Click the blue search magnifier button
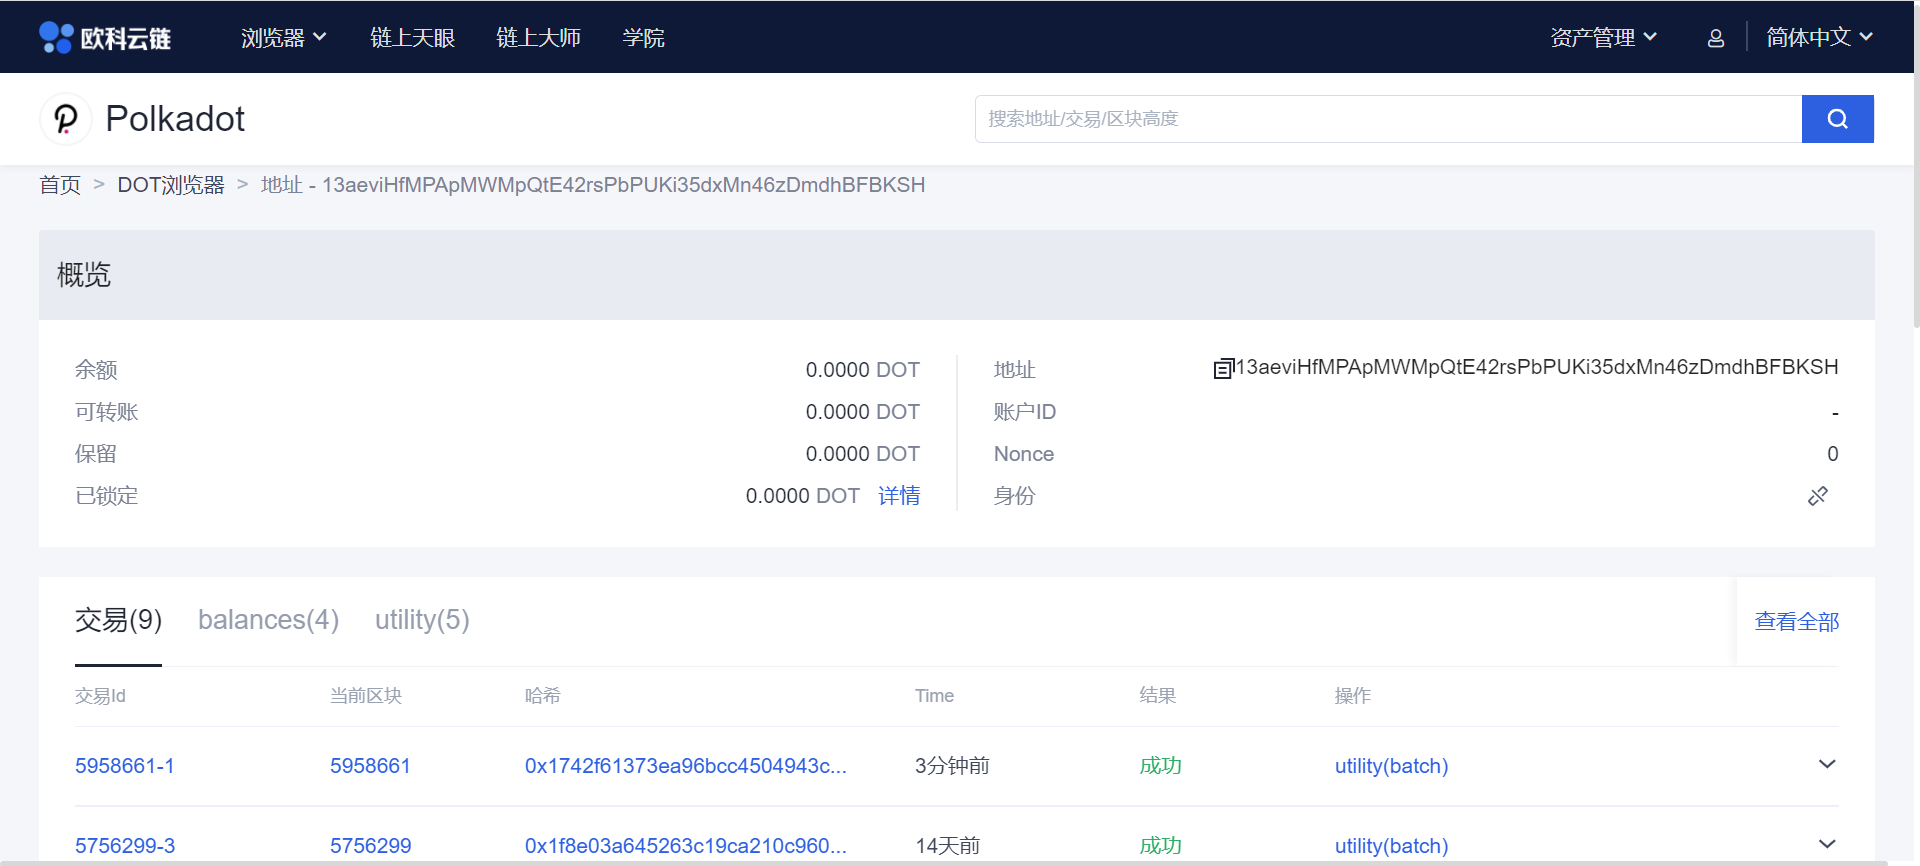 (1837, 119)
